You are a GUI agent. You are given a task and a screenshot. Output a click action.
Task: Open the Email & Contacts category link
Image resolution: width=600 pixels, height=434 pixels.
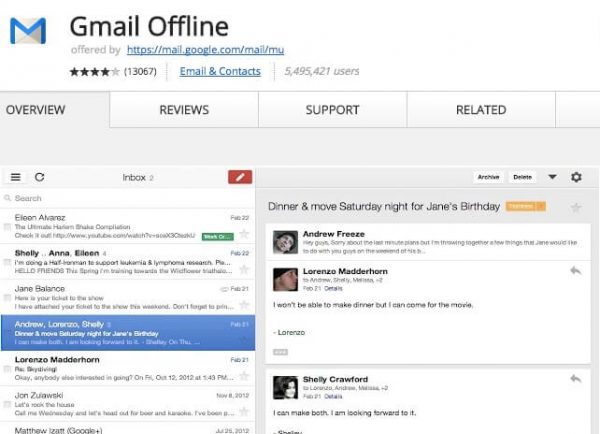[220, 71]
